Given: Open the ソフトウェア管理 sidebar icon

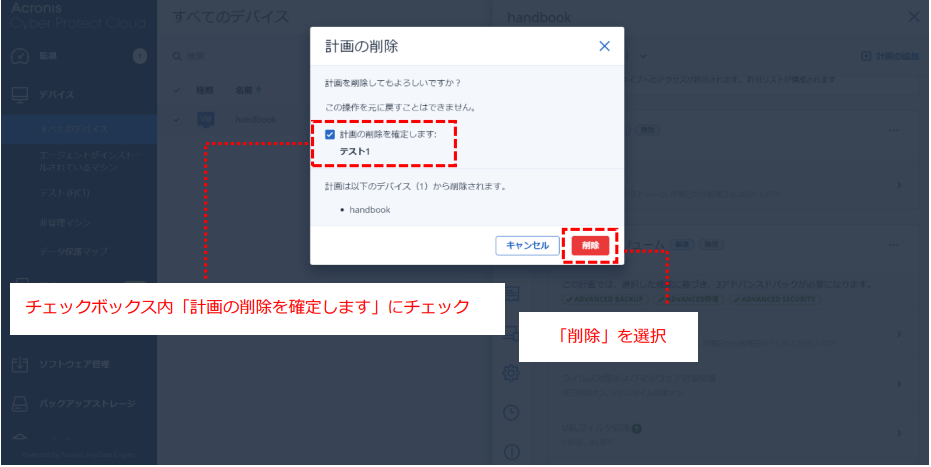Looking at the screenshot, I should (x=19, y=363).
